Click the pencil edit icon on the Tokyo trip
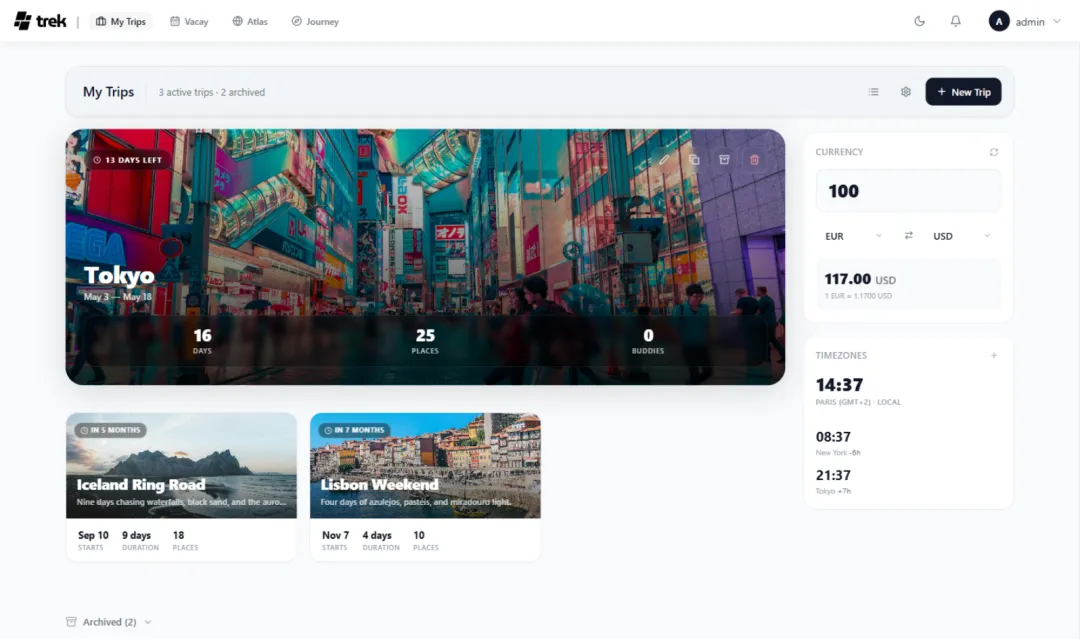 pyautogui.click(x=664, y=160)
